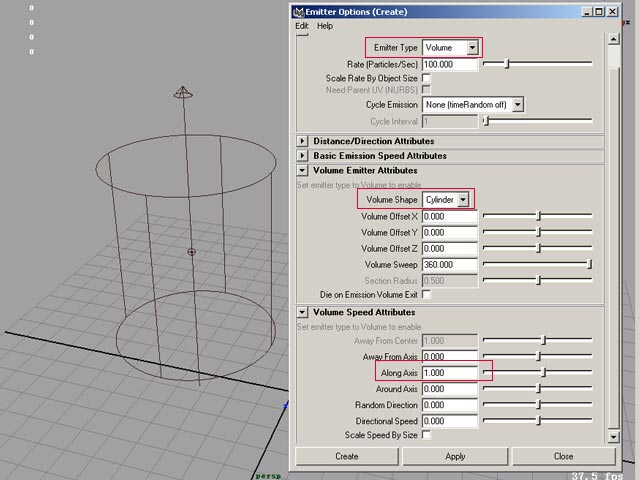Image resolution: width=640 pixels, height=480 pixels.
Task: Click the Close button
Action: [564, 456]
